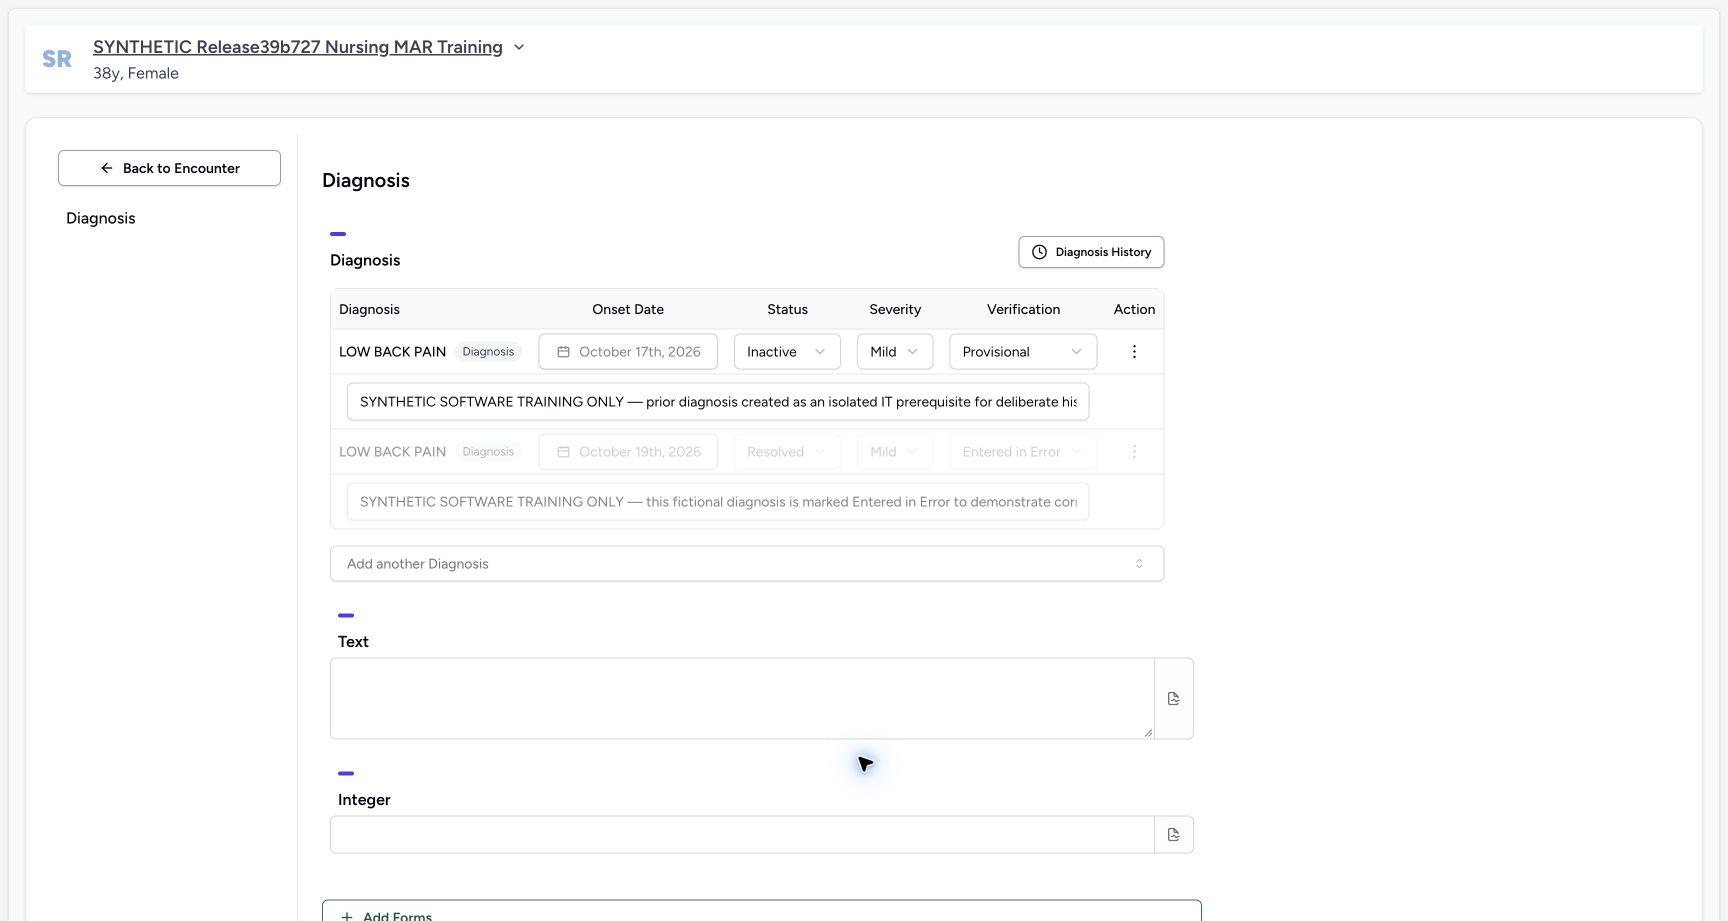Click the note icon beside the Text field
The image size is (1728, 921).
coord(1174,699)
